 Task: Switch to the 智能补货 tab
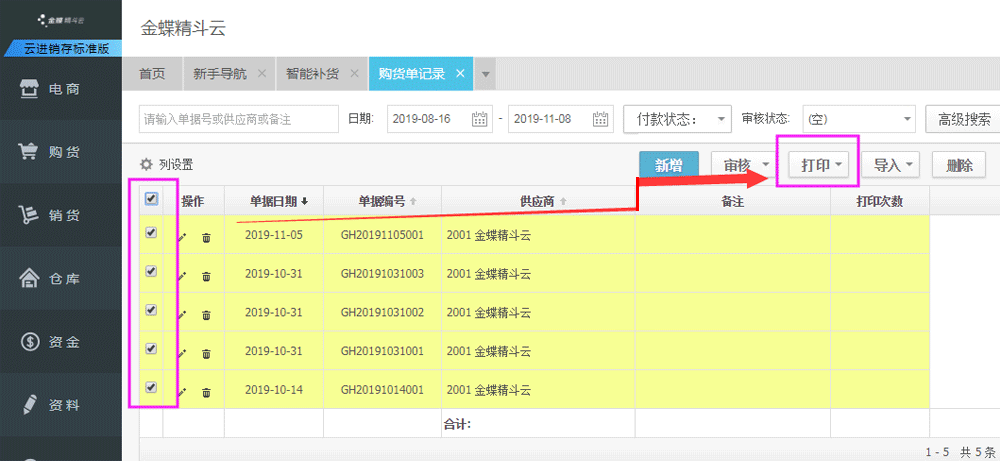click(x=312, y=73)
